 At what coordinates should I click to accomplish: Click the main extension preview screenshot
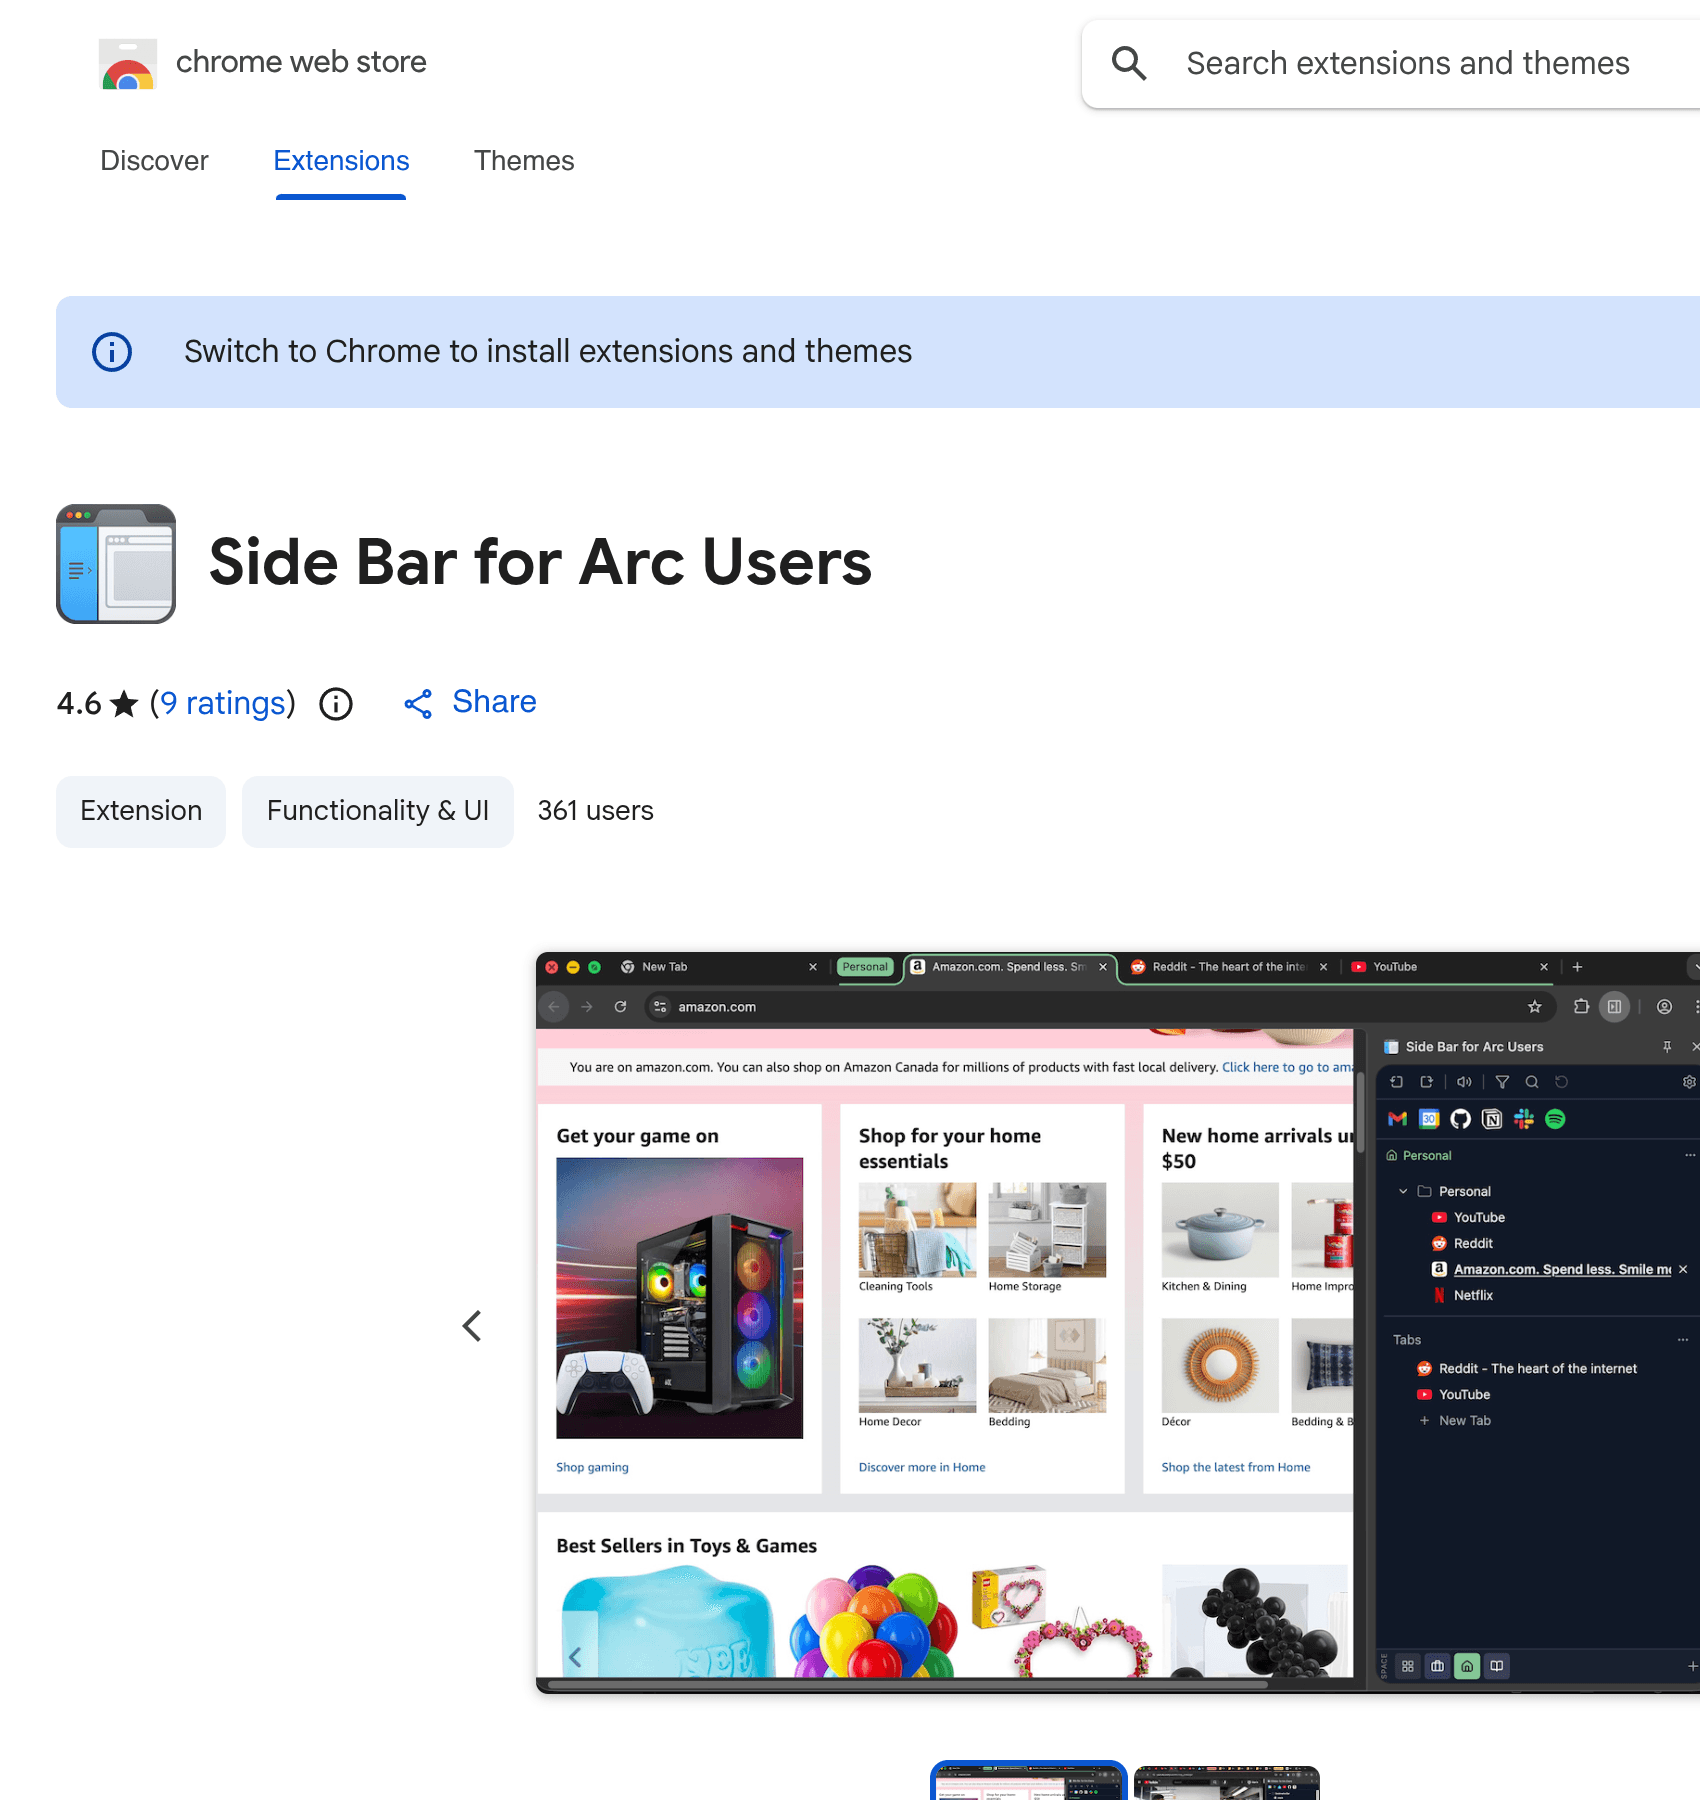pyautogui.click(x=1118, y=1322)
